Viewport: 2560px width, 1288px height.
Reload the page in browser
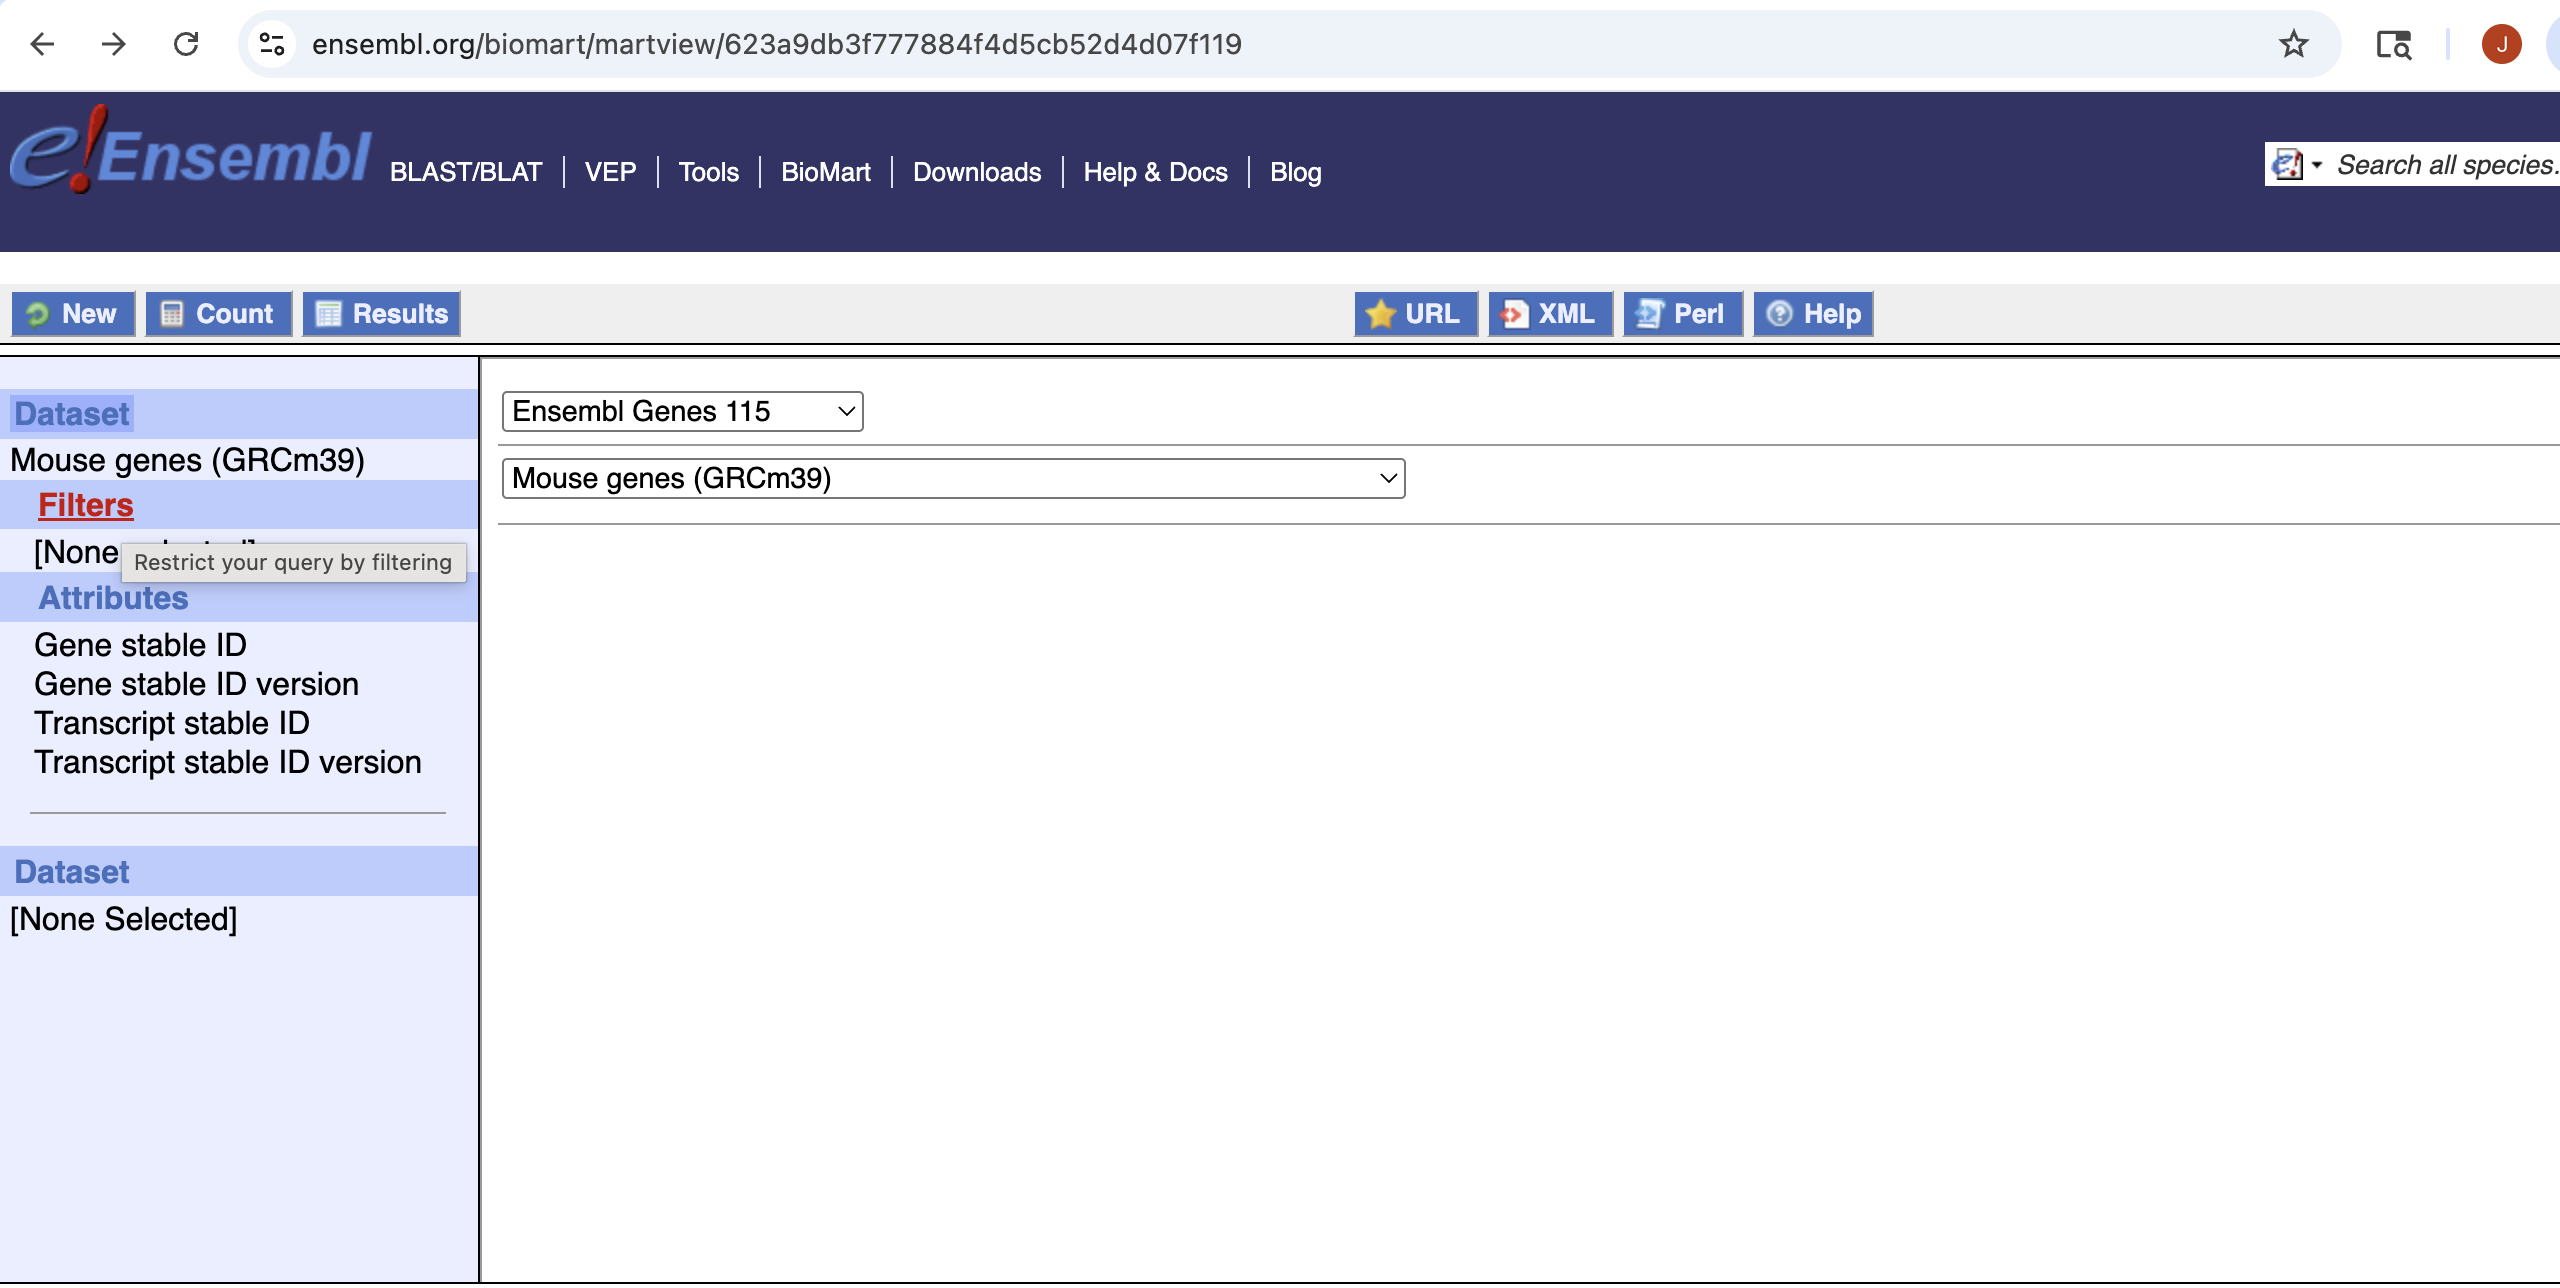click(x=186, y=44)
